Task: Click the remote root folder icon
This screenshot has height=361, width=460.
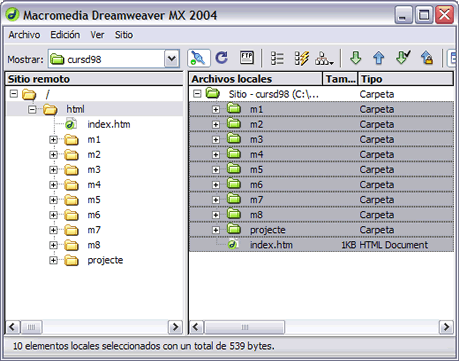Action: [29, 94]
